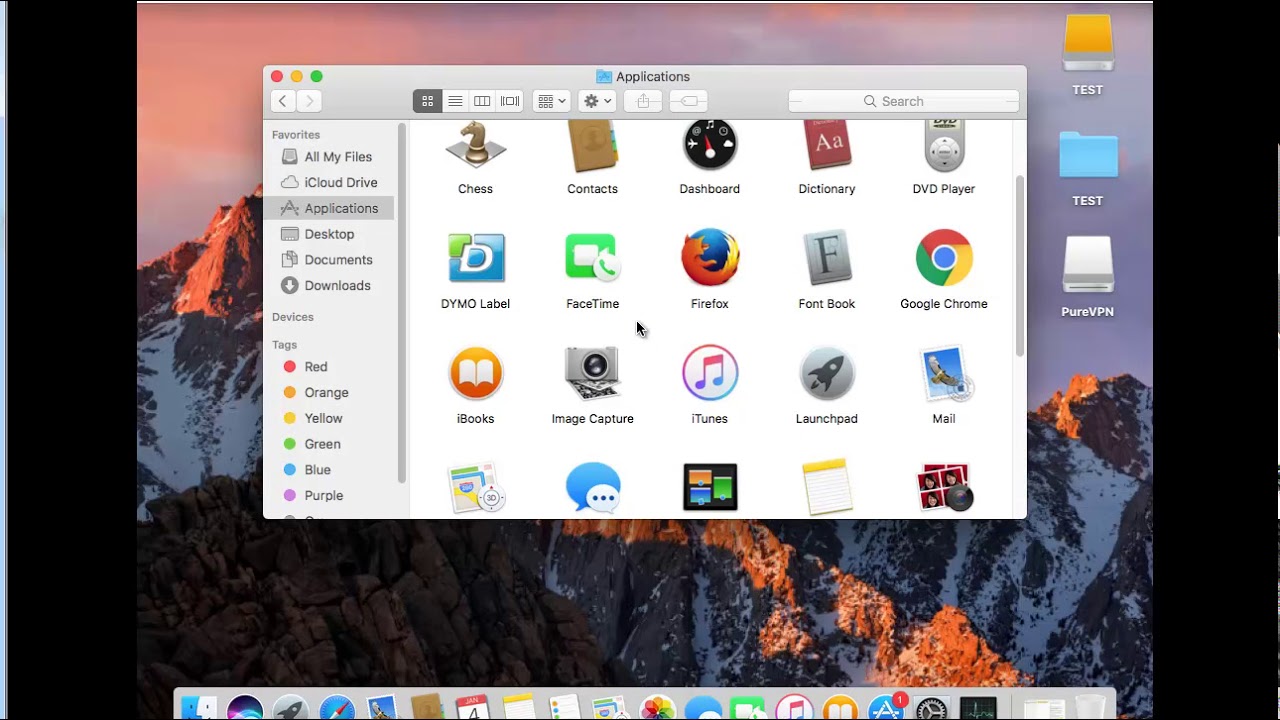Click the Edit Tags toolbar button
The width and height of the screenshot is (1280, 720).
coord(689,101)
